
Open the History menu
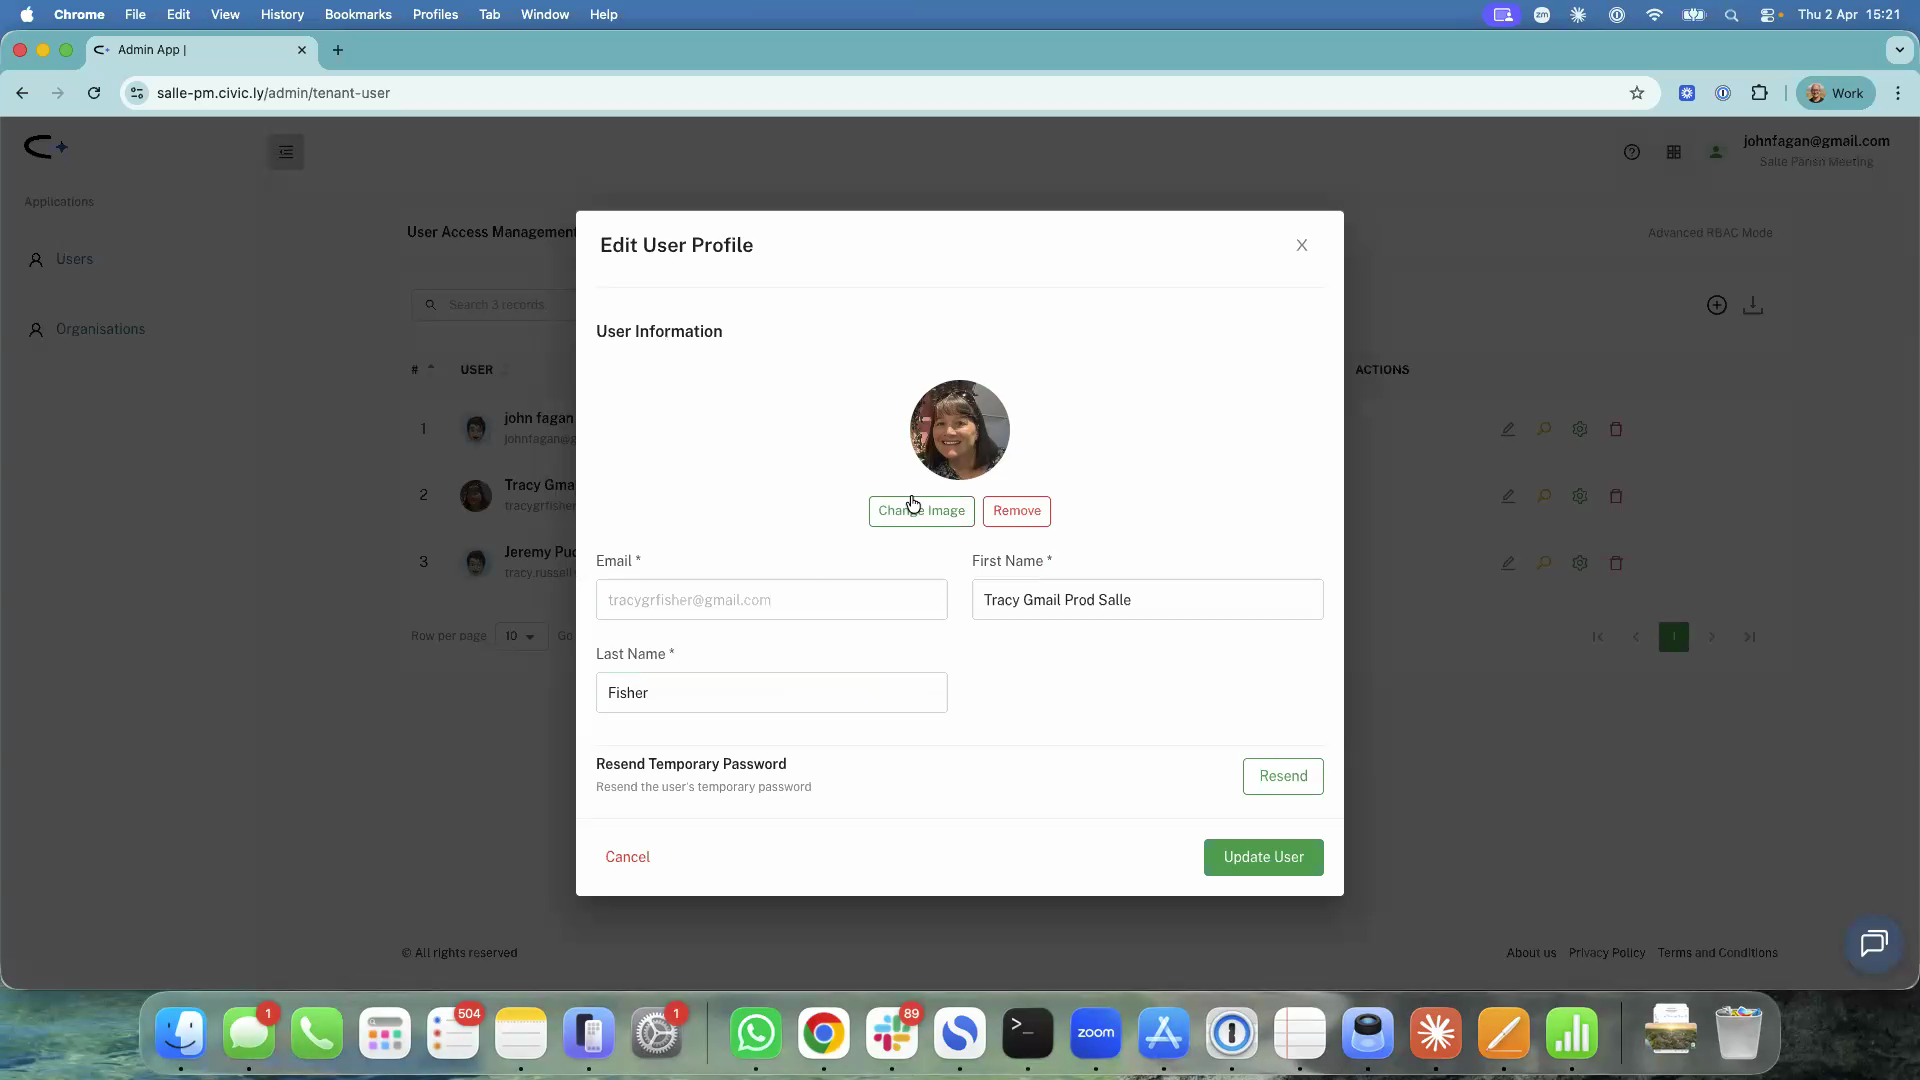(x=282, y=14)
